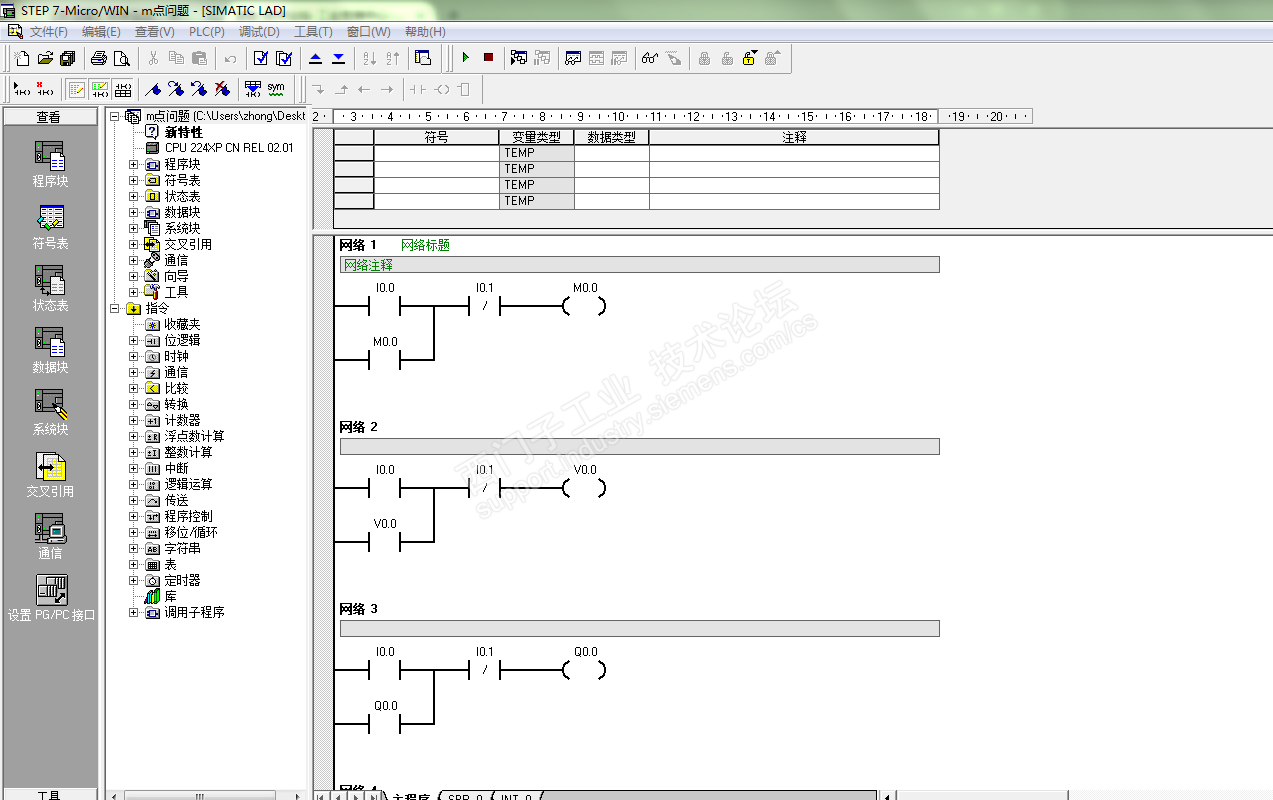
Task: Start chart status monitoring icon
Action: [573, 58]
